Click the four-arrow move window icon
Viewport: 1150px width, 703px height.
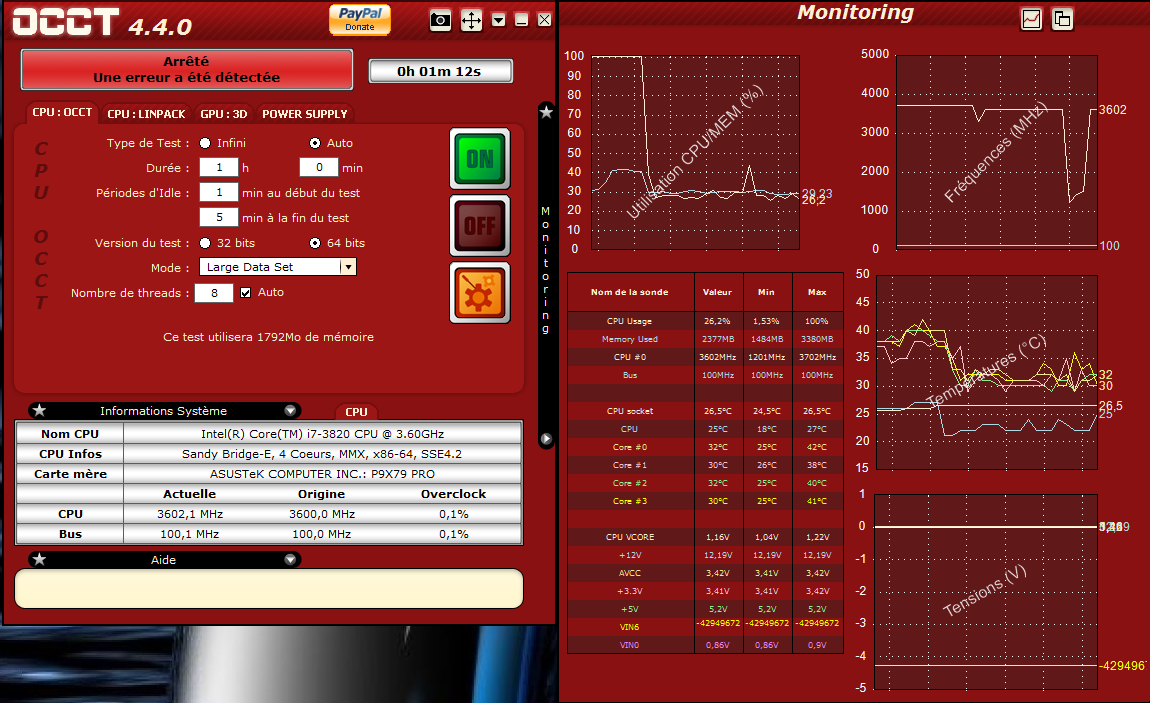pyautogui.click(x=471, y=20)
